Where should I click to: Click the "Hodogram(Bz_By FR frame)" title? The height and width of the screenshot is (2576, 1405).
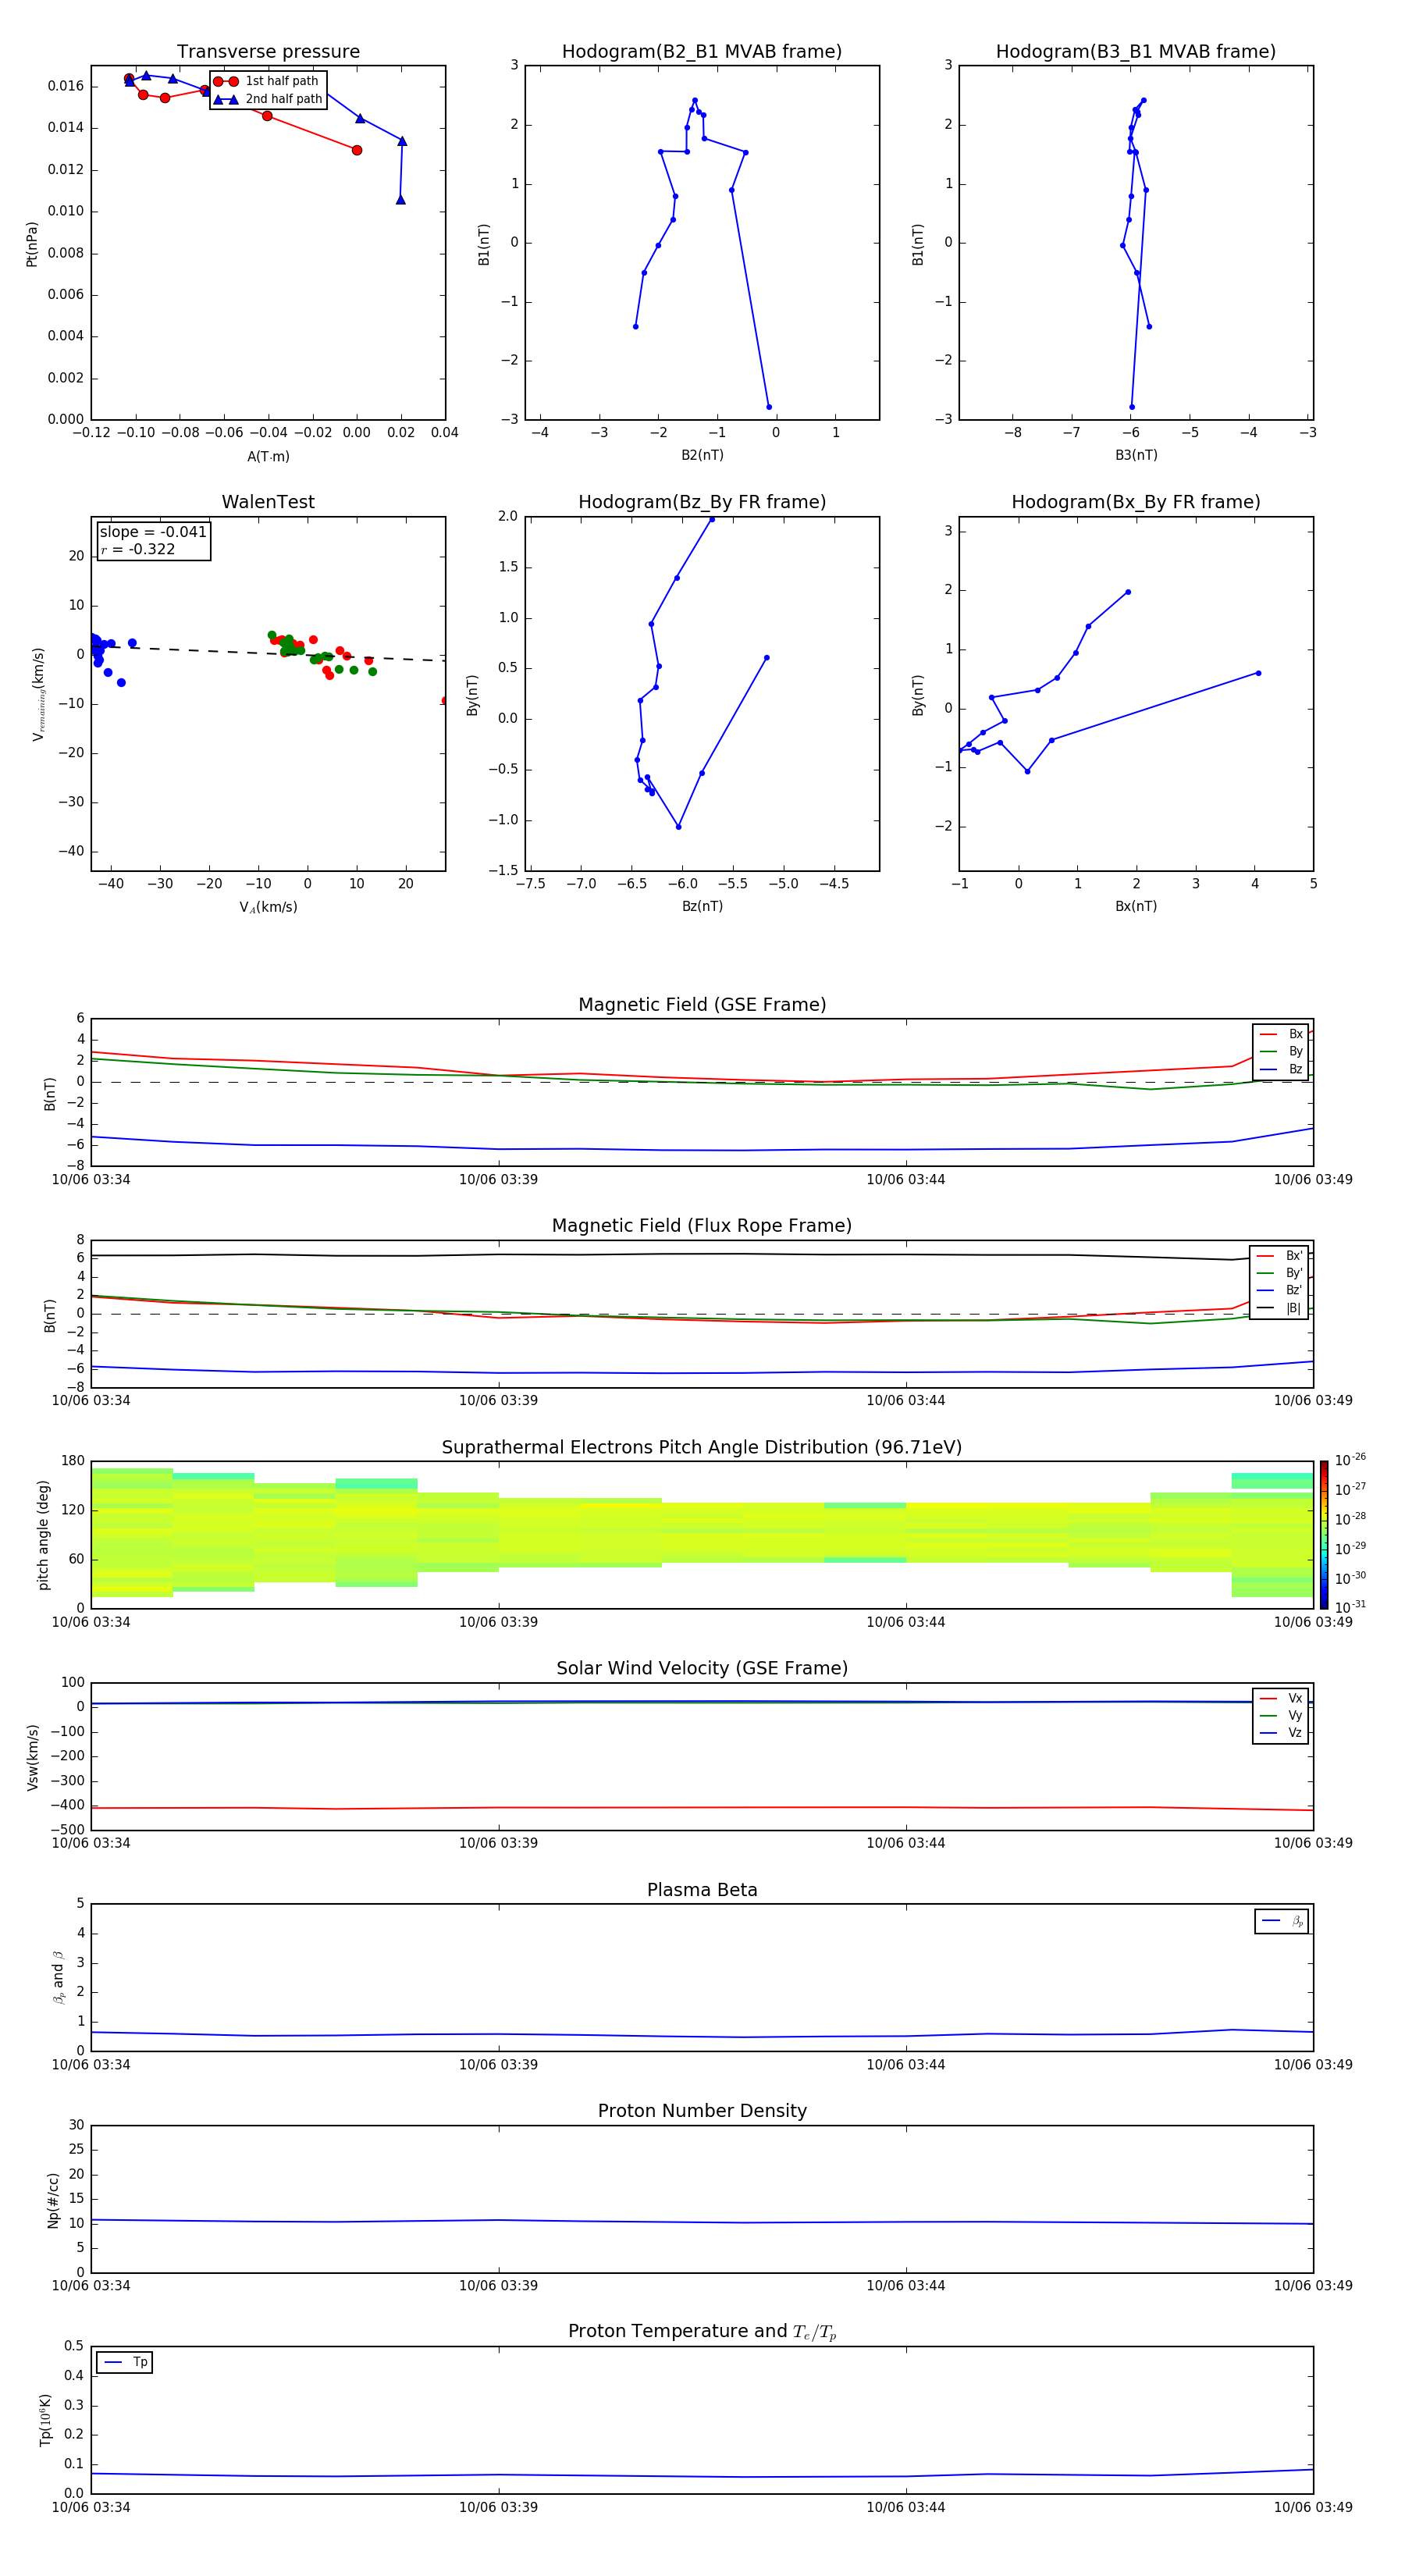pos(702,502)
